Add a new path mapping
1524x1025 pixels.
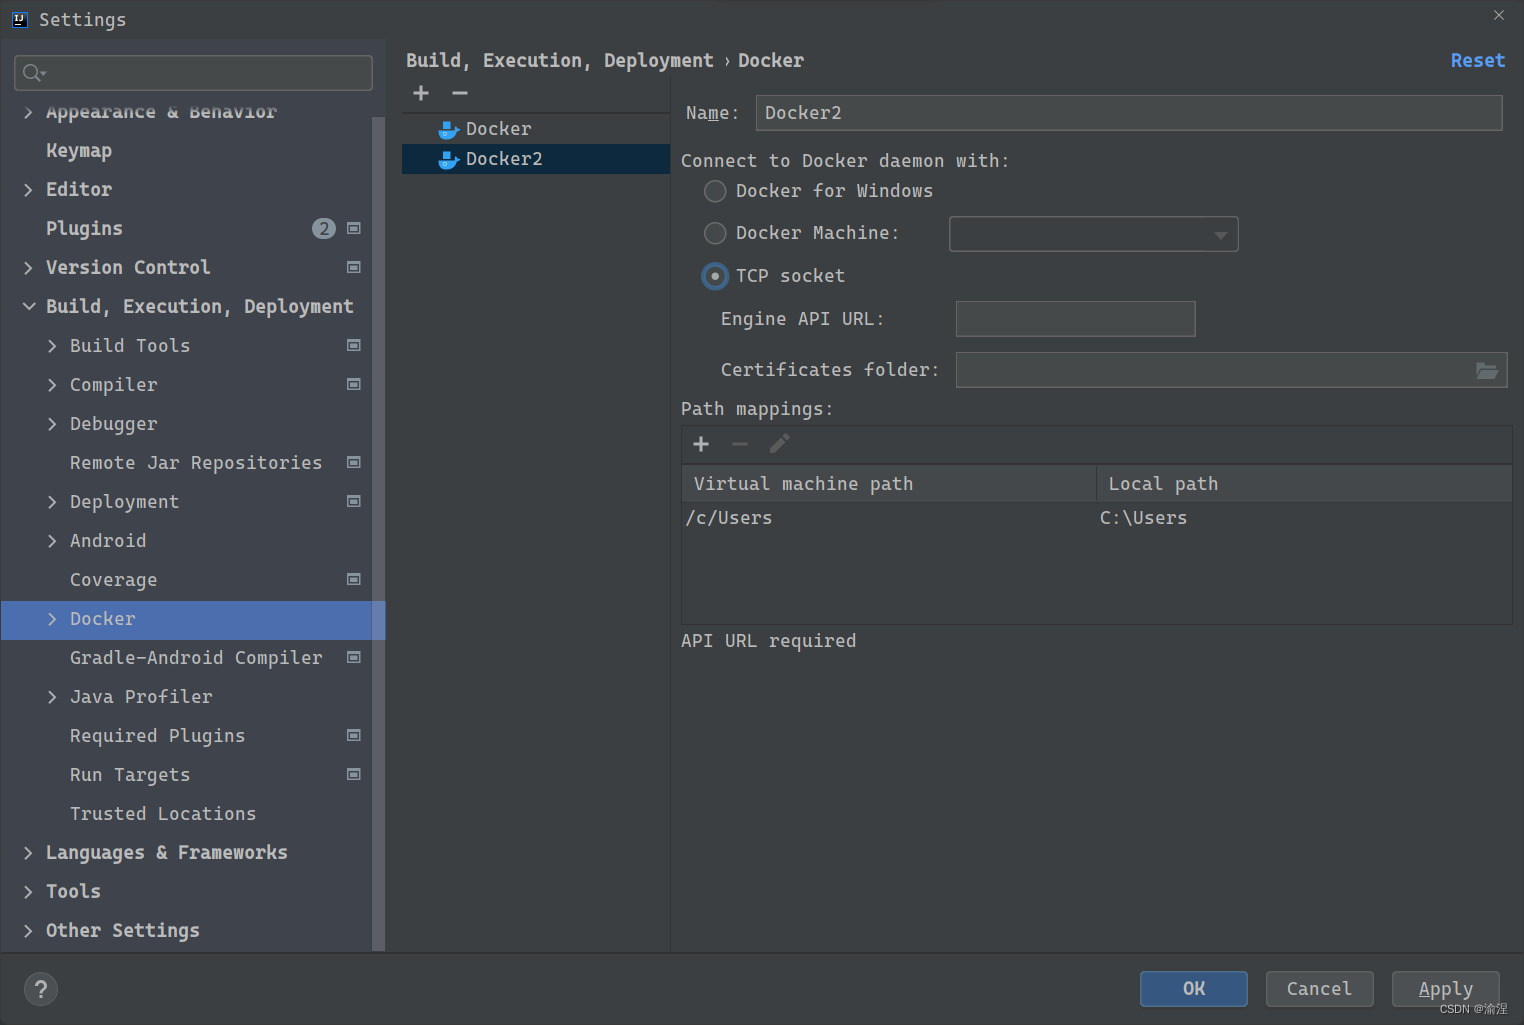(x=701, y=444)
